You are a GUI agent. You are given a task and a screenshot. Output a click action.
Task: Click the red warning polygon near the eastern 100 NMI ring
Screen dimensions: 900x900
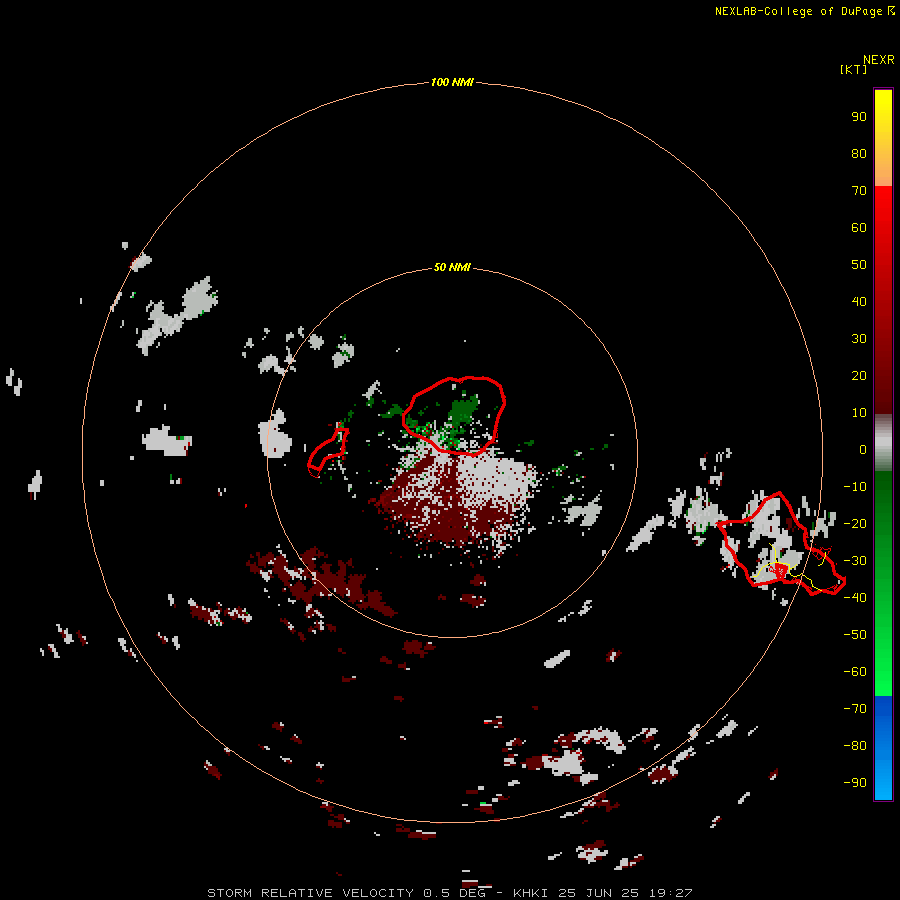(781, 544)
